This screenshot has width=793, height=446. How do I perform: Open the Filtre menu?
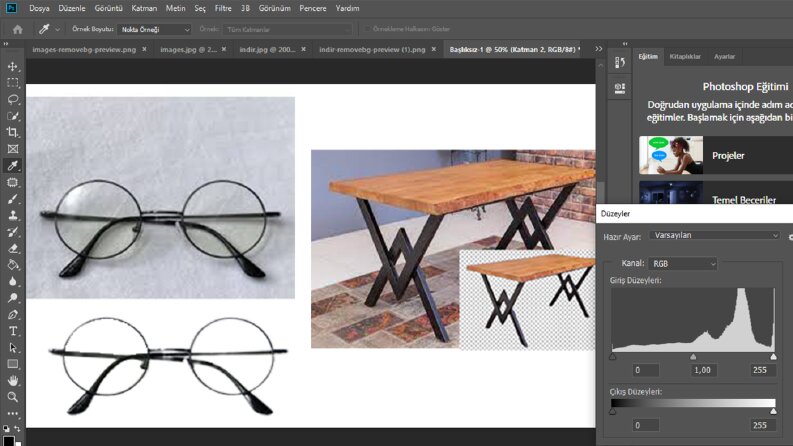(223, 9)
